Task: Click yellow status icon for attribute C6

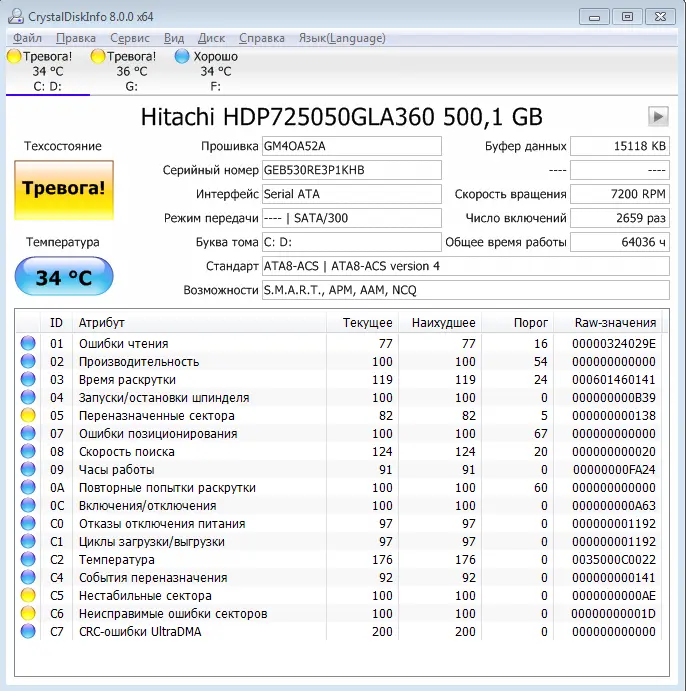Action: (x=28, y=613)
